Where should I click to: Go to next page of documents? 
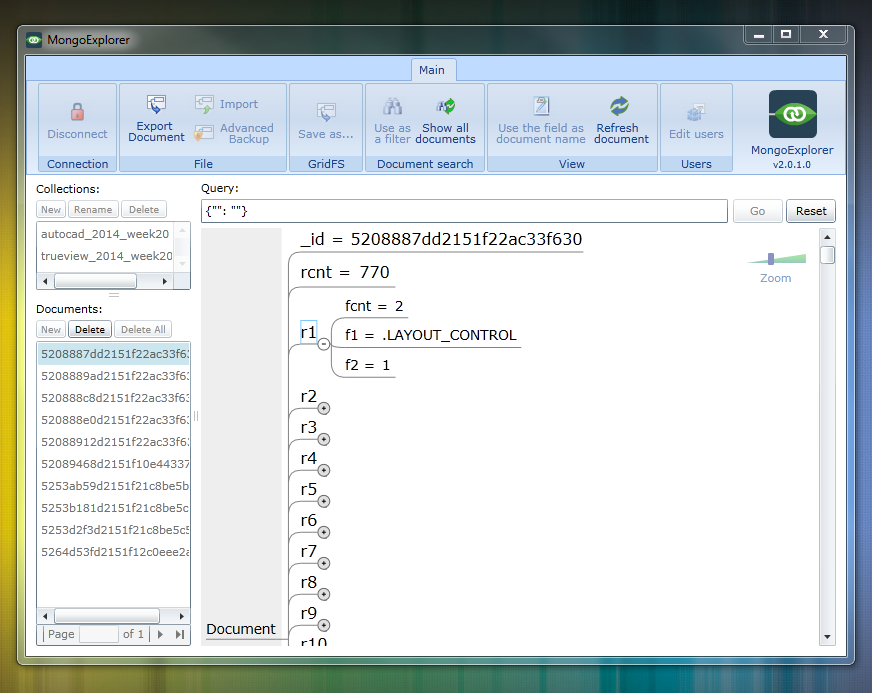pos(161,634)
